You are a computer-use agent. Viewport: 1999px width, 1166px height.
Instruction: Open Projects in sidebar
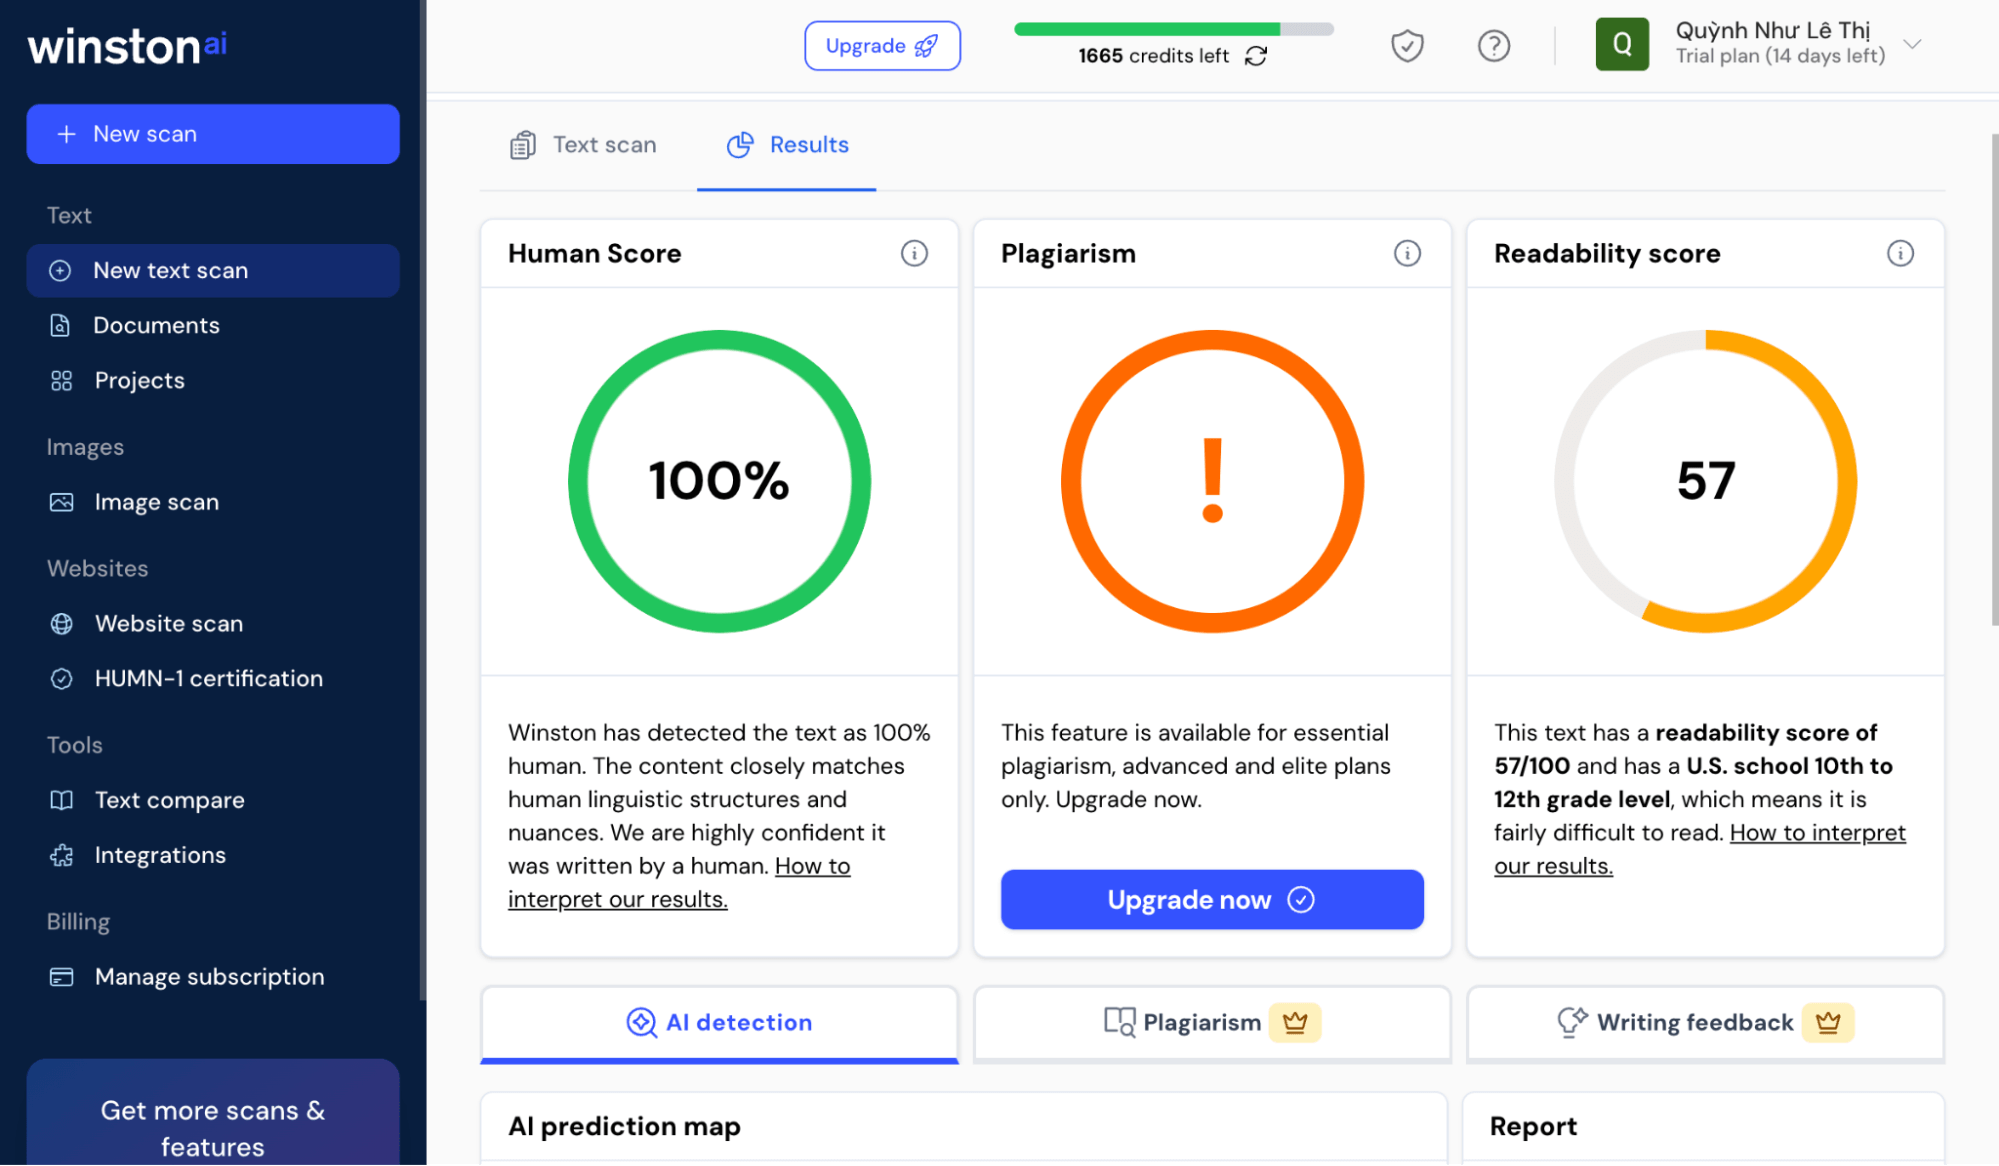click(x=213, y=380)
